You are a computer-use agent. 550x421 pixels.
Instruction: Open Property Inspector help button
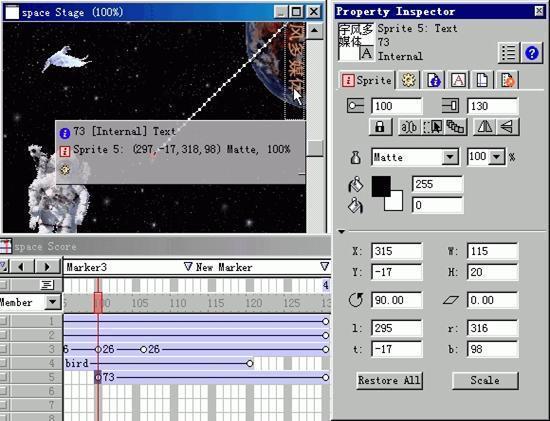[532, 53]
